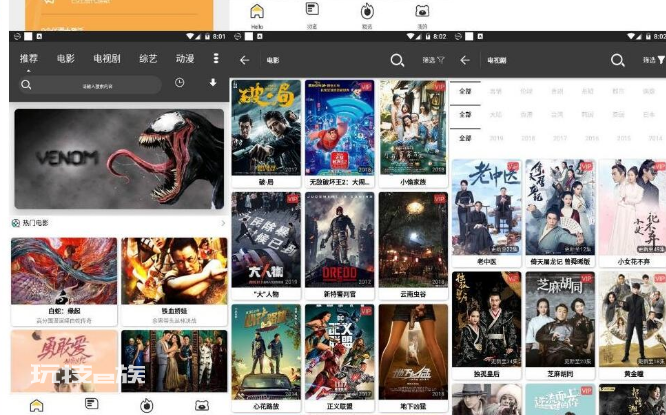Screen dimensions: 666x415
Task: Go back from the 电影 screen
Action: [245, 60]
